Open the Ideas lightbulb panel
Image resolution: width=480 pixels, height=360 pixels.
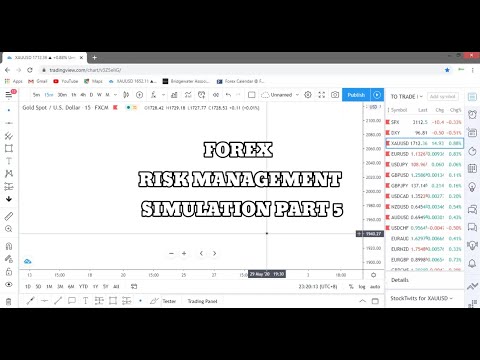click(x=472, y=187)
